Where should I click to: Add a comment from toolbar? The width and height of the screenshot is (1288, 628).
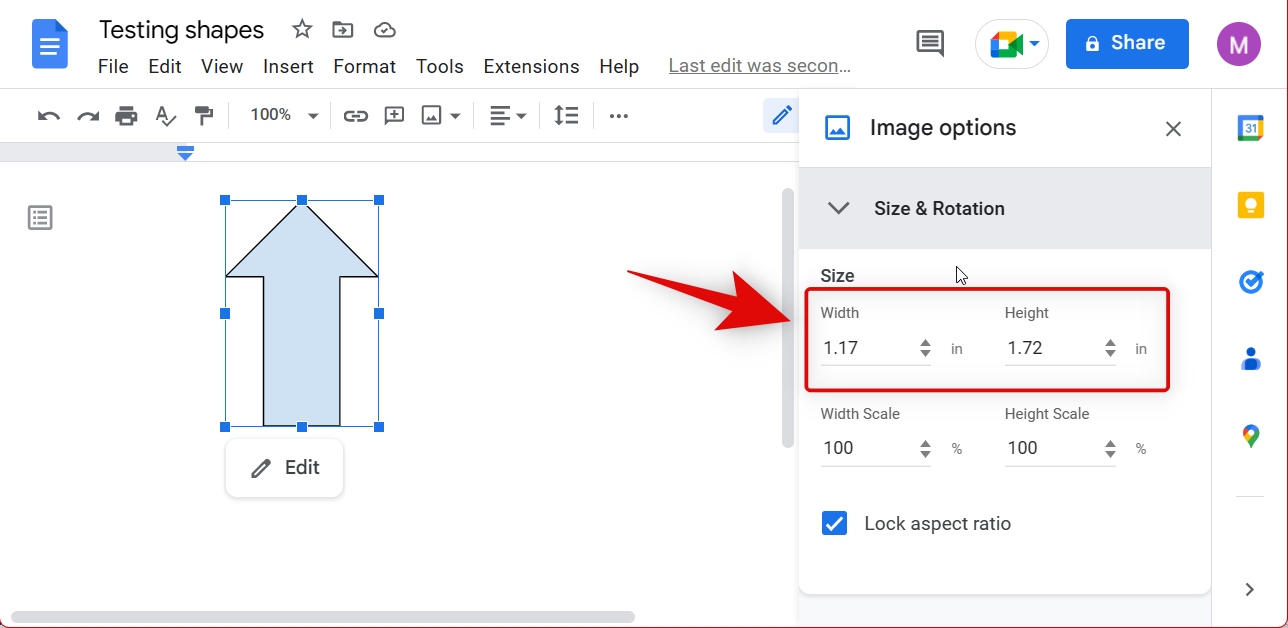[x=394, y=116]
